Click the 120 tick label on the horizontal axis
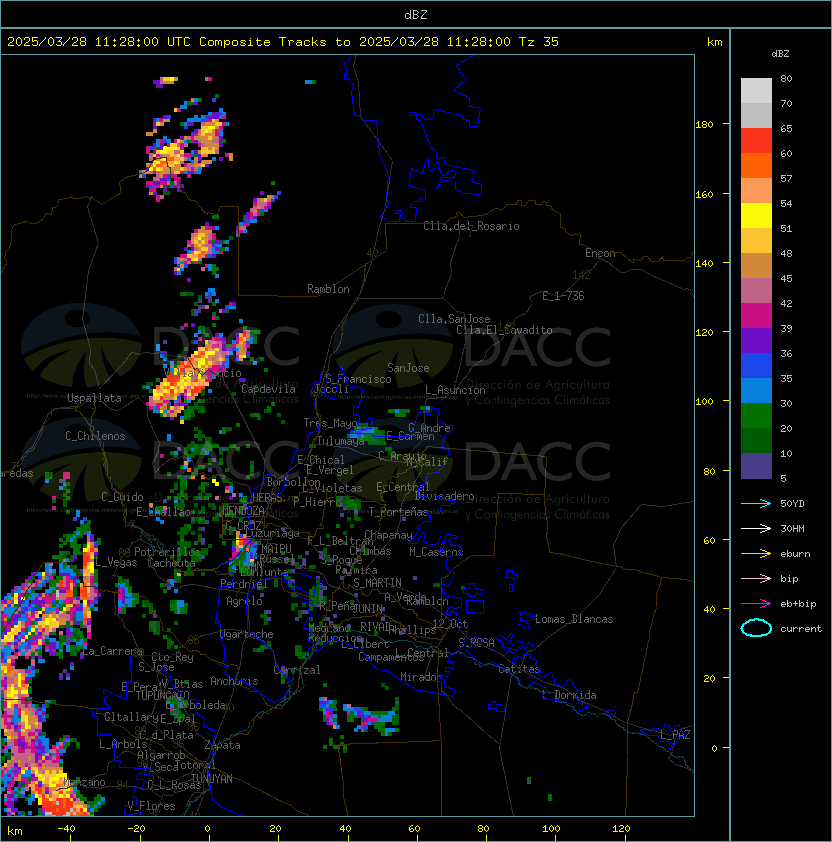This screenshot has width=832, height=842. pyautogui.click(x=620, y=829)
